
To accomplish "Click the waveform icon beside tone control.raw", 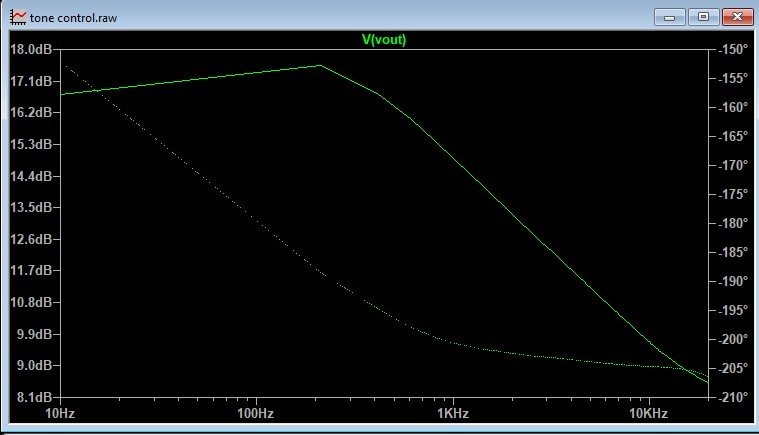I will tap(18, 17).
